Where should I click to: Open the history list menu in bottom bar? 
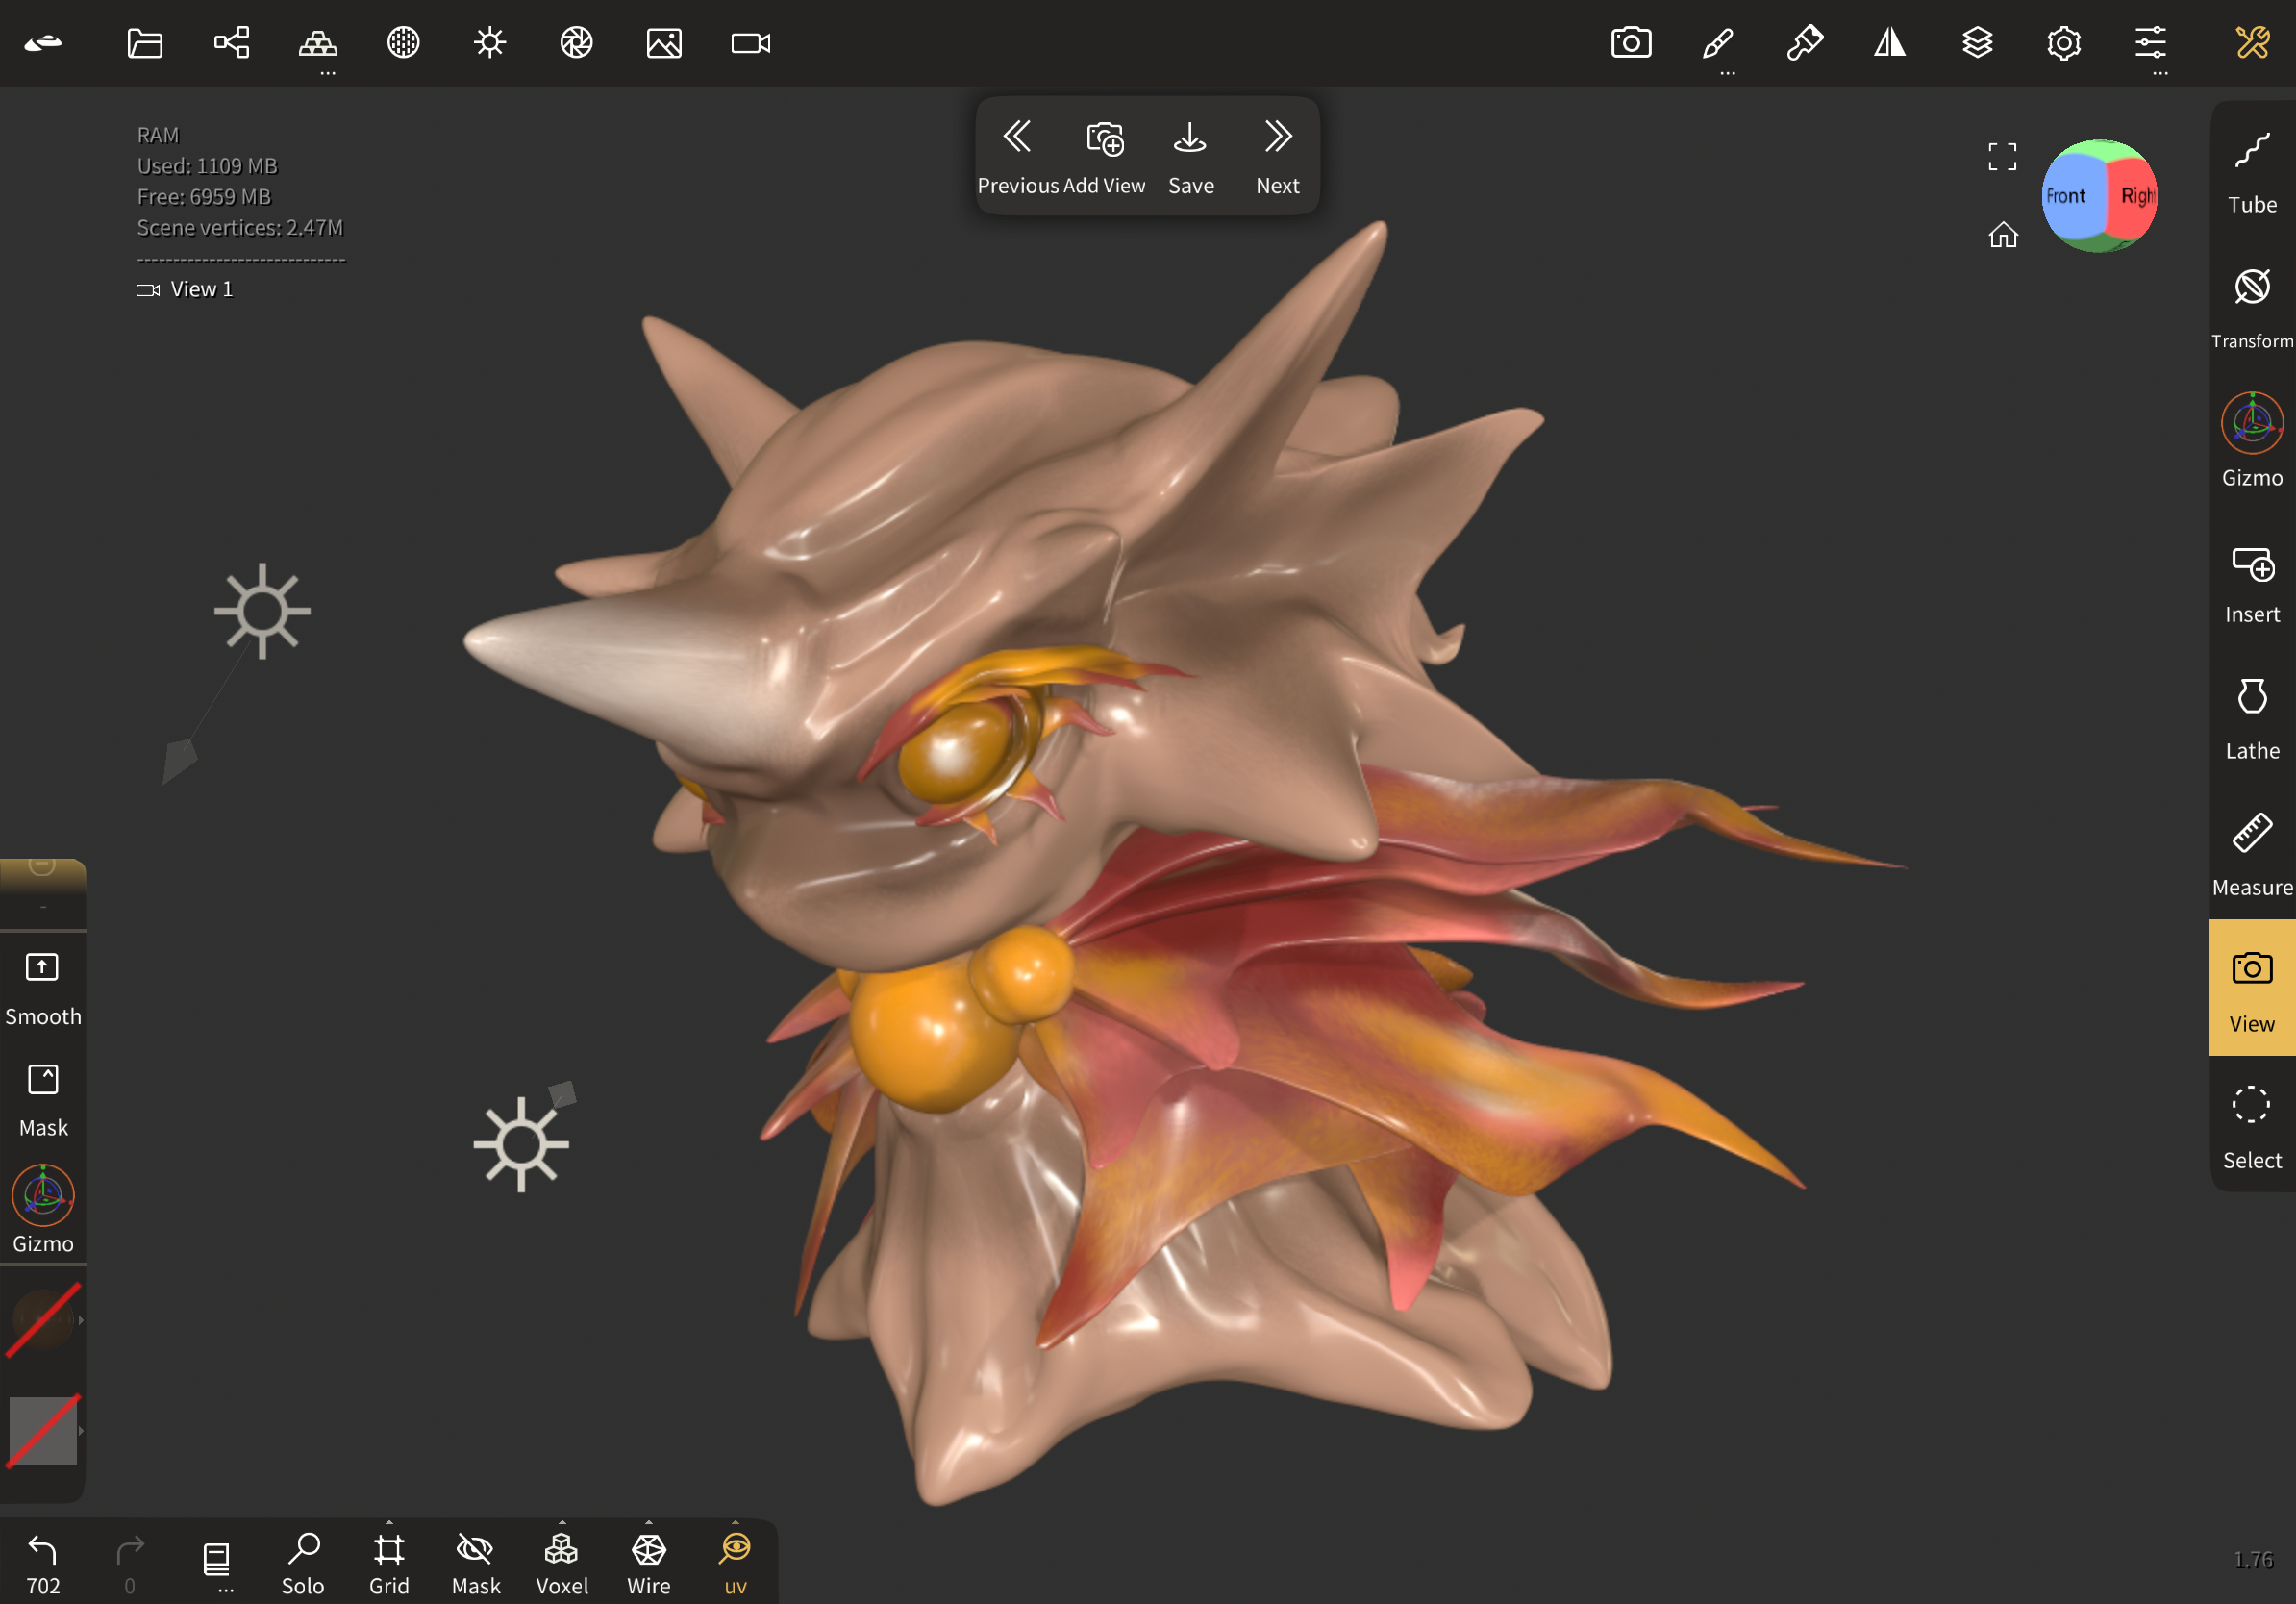point(216,1563)
